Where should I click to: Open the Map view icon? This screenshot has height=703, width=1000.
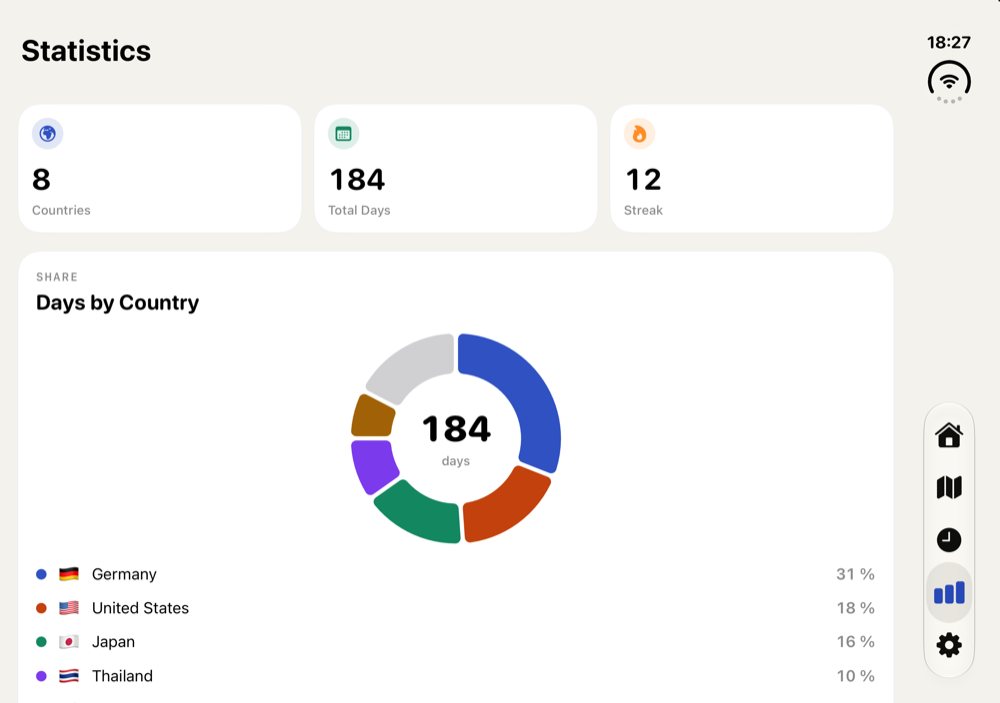[949, 487]
